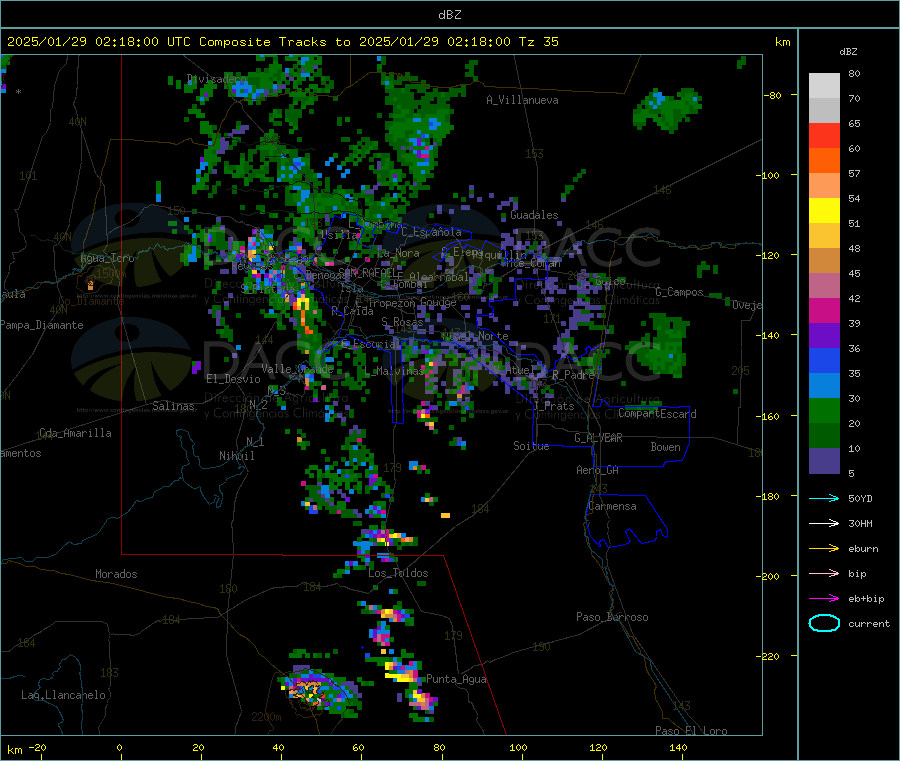Click the 'Nihuil' place label
Image resolution: width=900 pixels, height=761 pixels.
(236, 456)
